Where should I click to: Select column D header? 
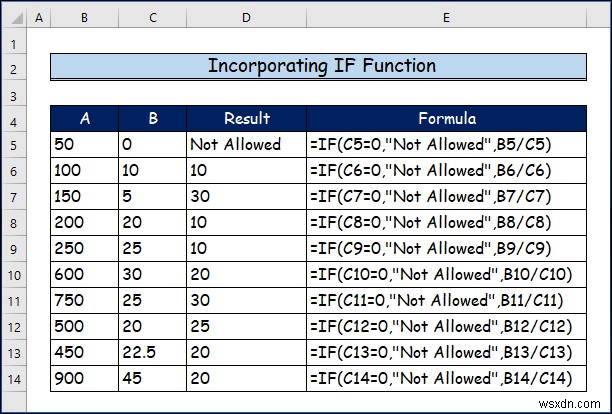click(246, 18)
